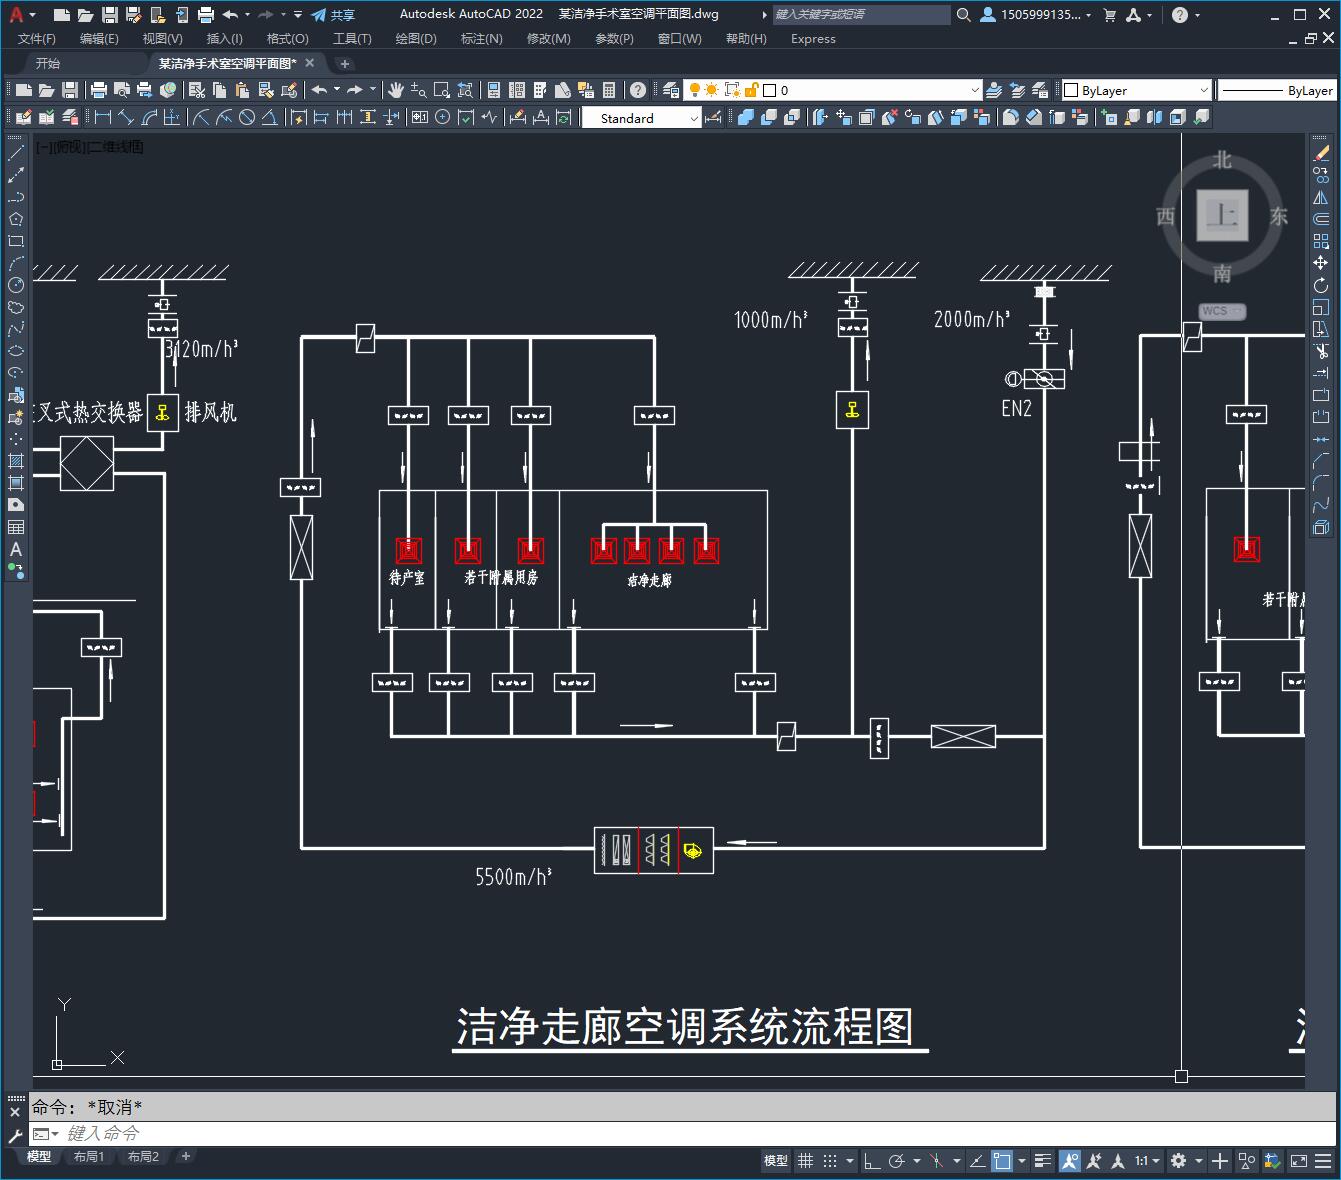The image size is (1341, 1180).
Task: Open the 绘图(D) menu
Action: 416,38
